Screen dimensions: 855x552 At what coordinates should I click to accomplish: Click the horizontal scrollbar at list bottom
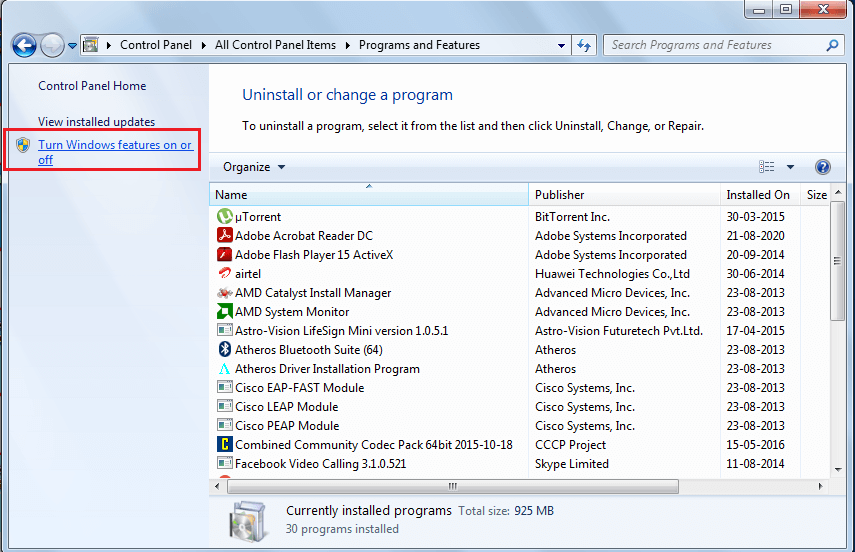coord(452,486)
